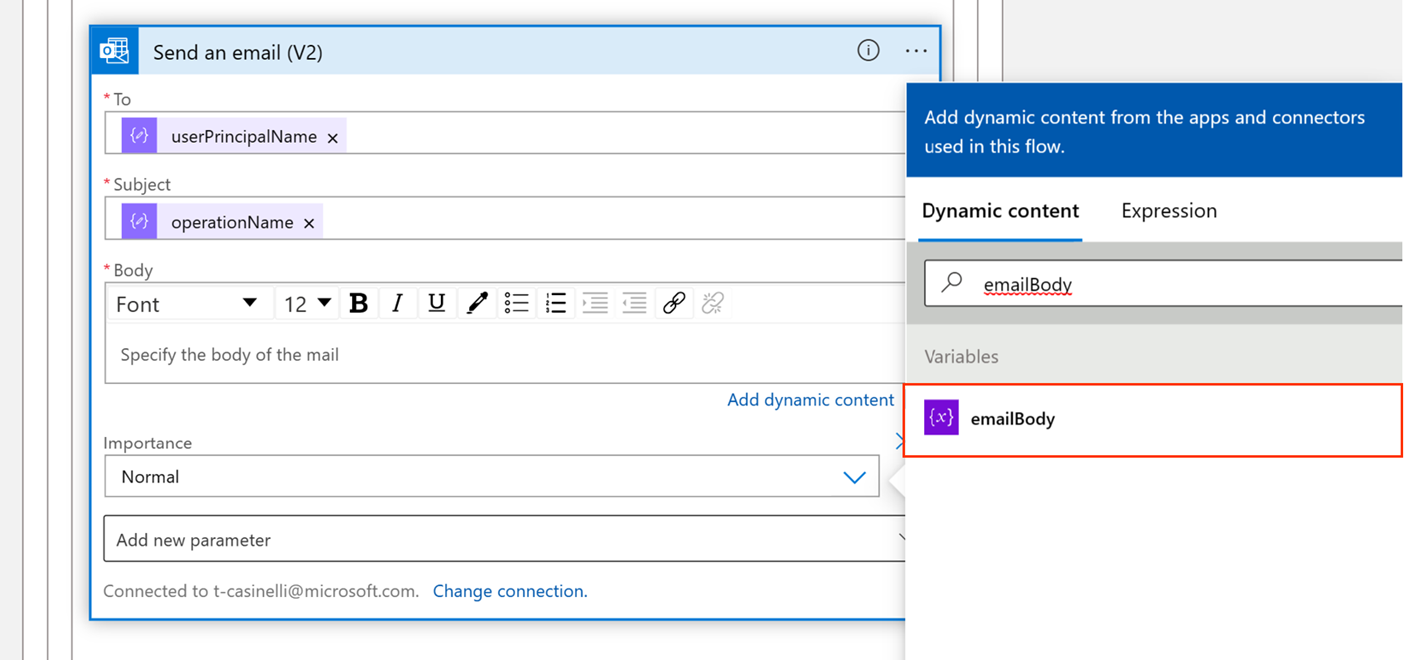This screenshot has height=660, width=1404.
Task: Click the Add dynamic content link
Action: pos(810,400)
